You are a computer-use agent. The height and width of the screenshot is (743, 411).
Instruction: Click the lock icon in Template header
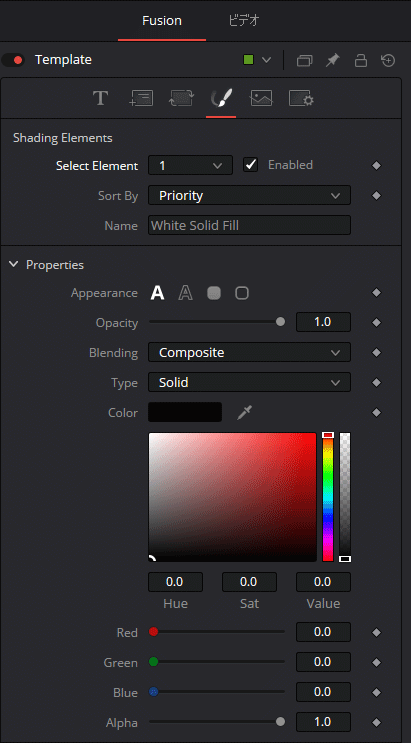pos(361,60)
